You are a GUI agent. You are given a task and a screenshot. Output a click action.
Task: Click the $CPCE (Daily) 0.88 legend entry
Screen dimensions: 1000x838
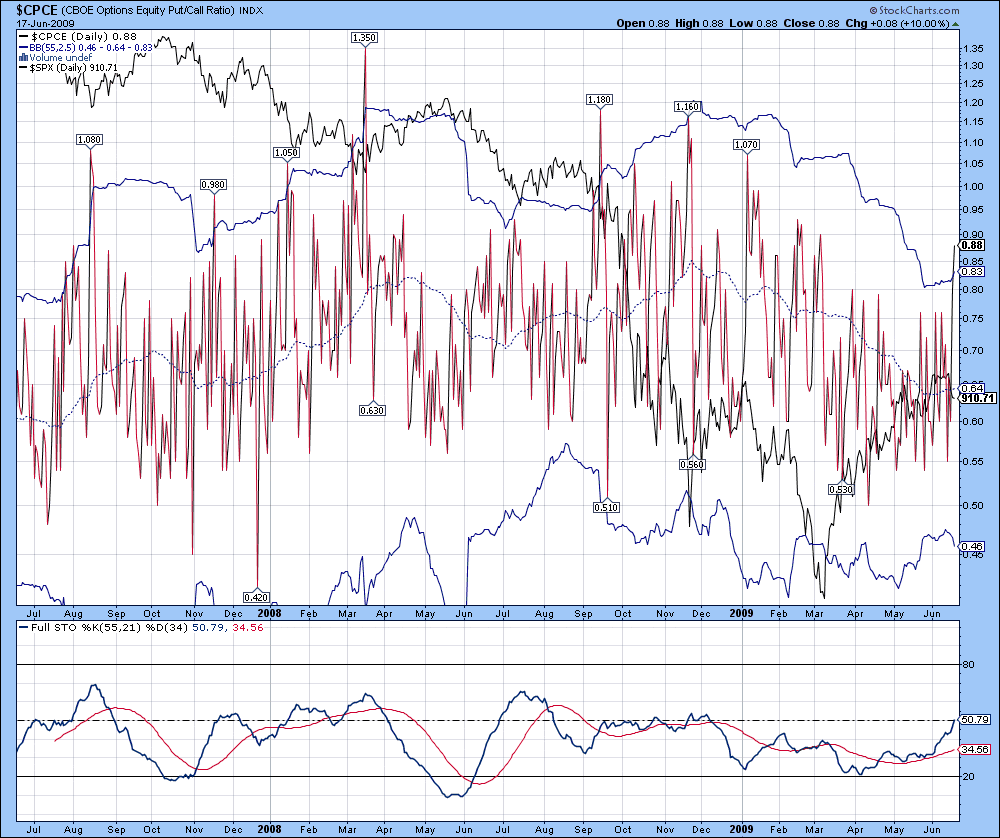click(78, 36)
